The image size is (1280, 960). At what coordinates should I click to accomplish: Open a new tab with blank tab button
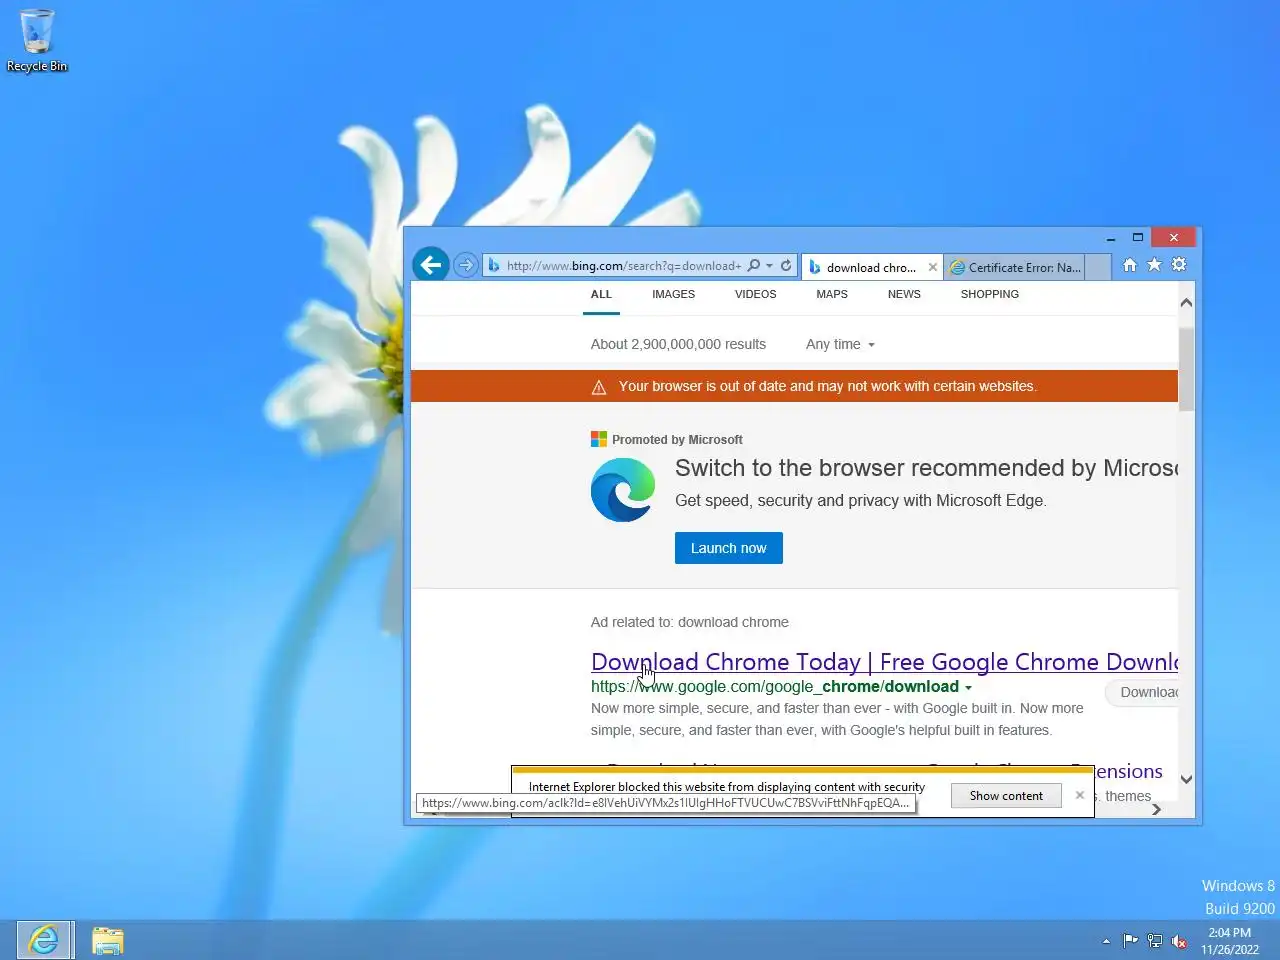(x=1097, y=267)
